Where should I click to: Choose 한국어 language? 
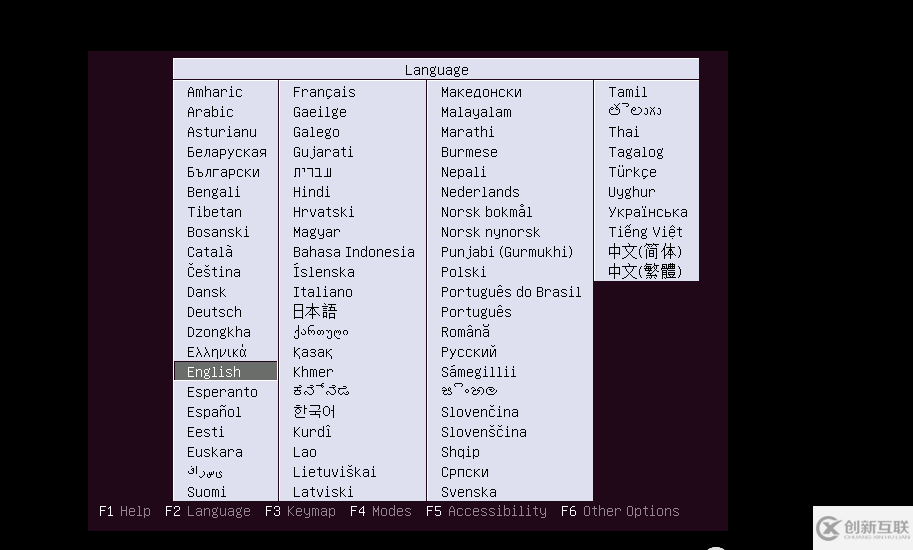point(314,411)
